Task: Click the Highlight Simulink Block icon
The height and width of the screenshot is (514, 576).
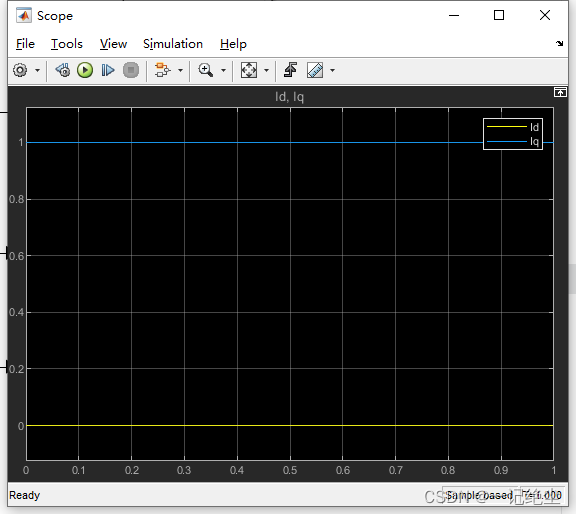Action: tap(162, 70)
